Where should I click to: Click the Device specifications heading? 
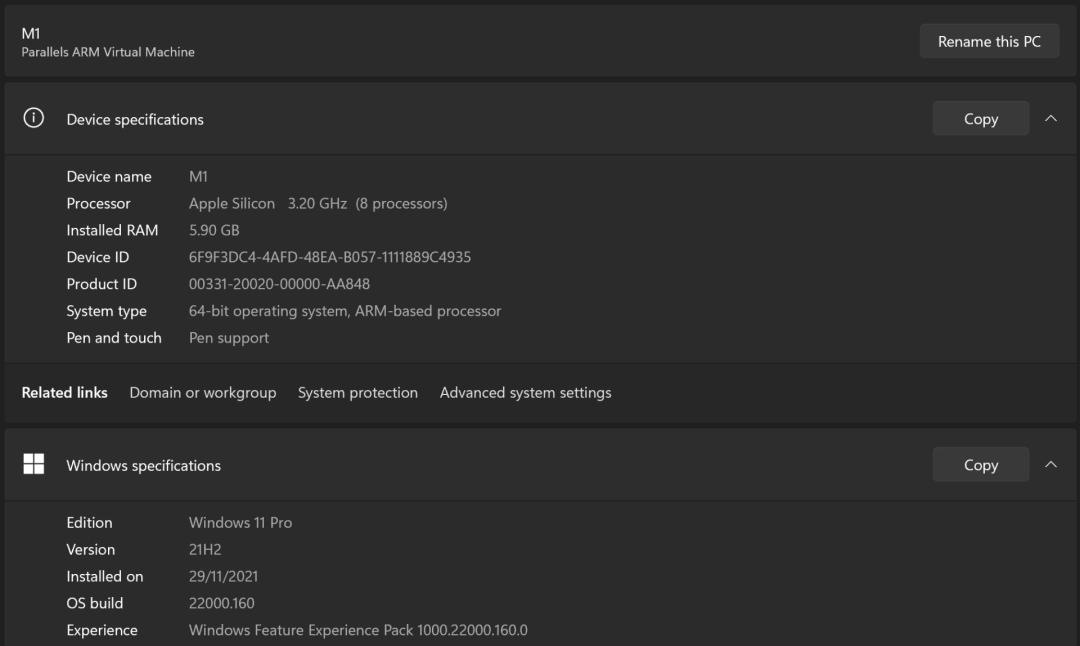[x=135, y=119]
